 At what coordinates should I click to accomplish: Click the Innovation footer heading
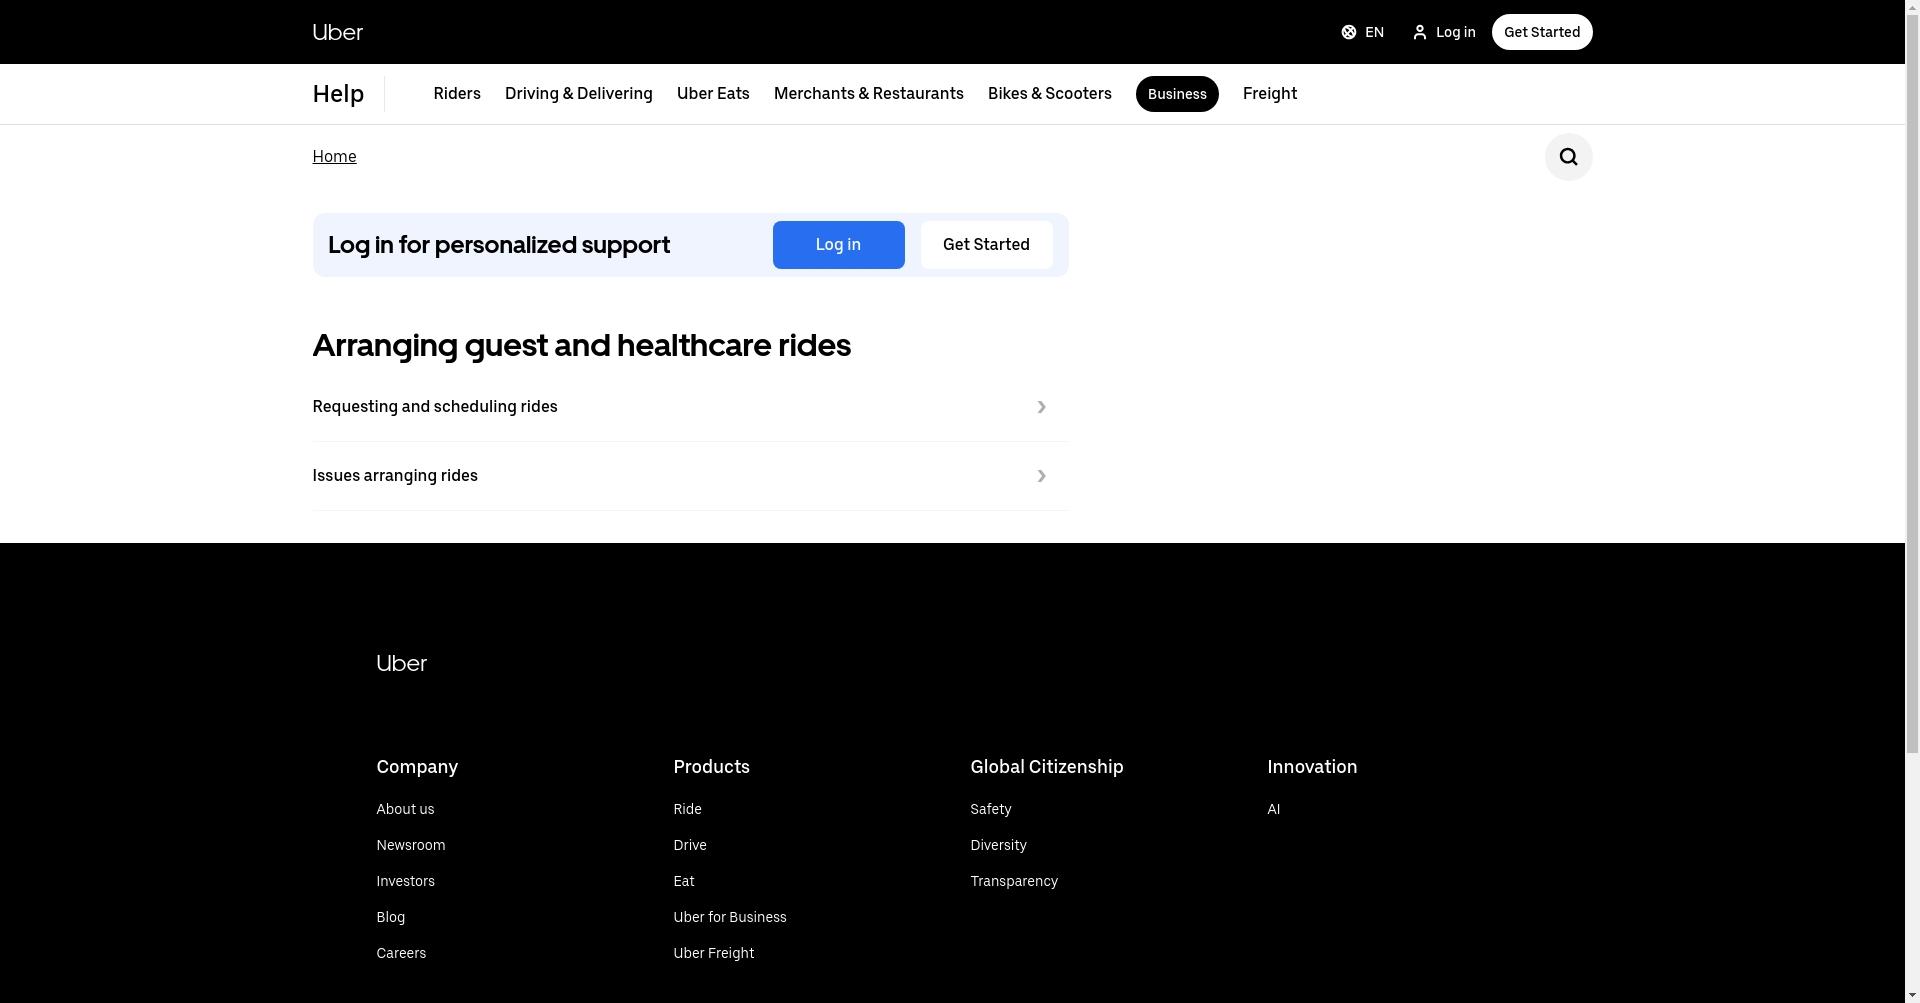pyautogui.click(x=1312, y=767)
